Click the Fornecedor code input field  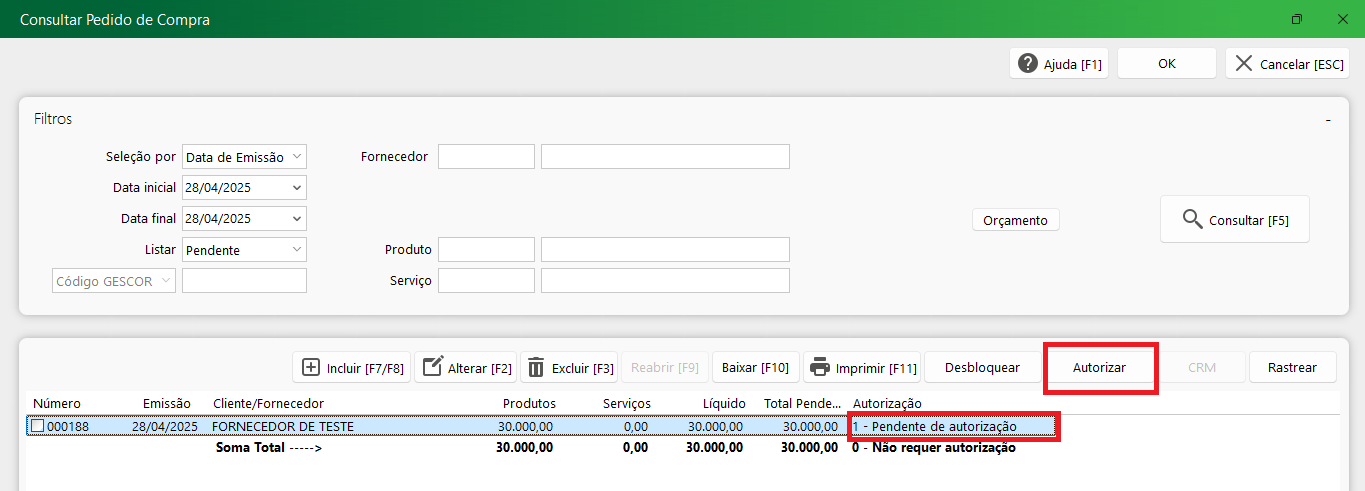click(486, 157)
